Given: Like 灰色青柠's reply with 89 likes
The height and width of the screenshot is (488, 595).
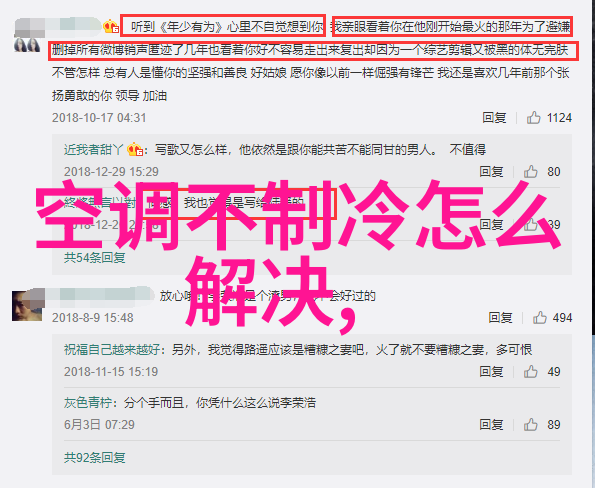Looking at the screenshot, I should (530, 425).
